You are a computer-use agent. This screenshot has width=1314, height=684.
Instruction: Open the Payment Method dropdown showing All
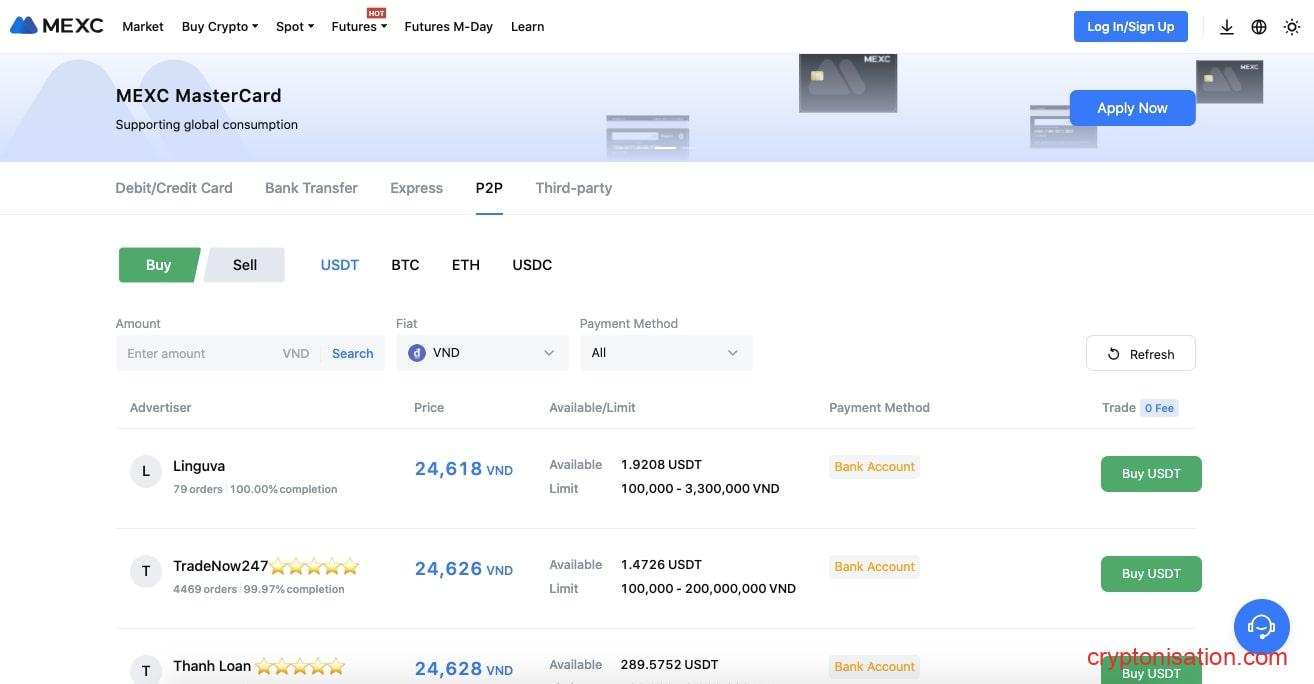coord(665,352)
